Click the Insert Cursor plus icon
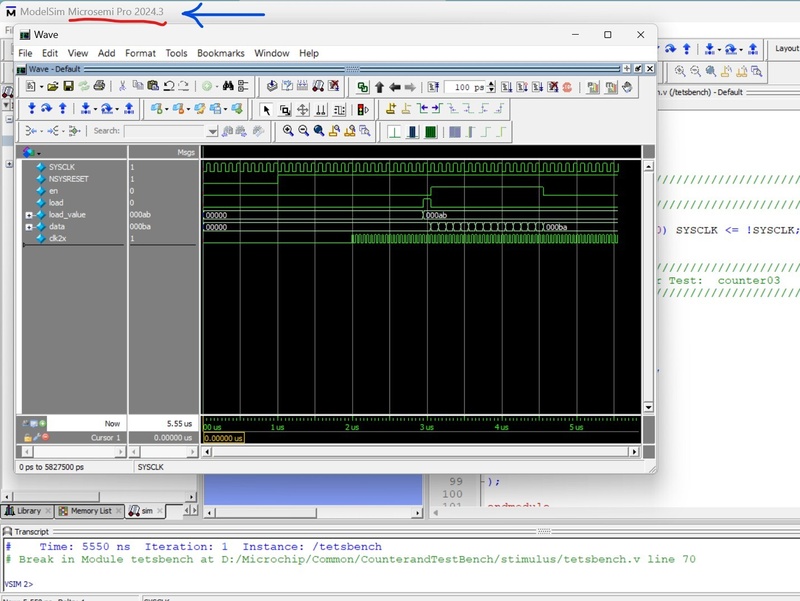 click(42, 424)
